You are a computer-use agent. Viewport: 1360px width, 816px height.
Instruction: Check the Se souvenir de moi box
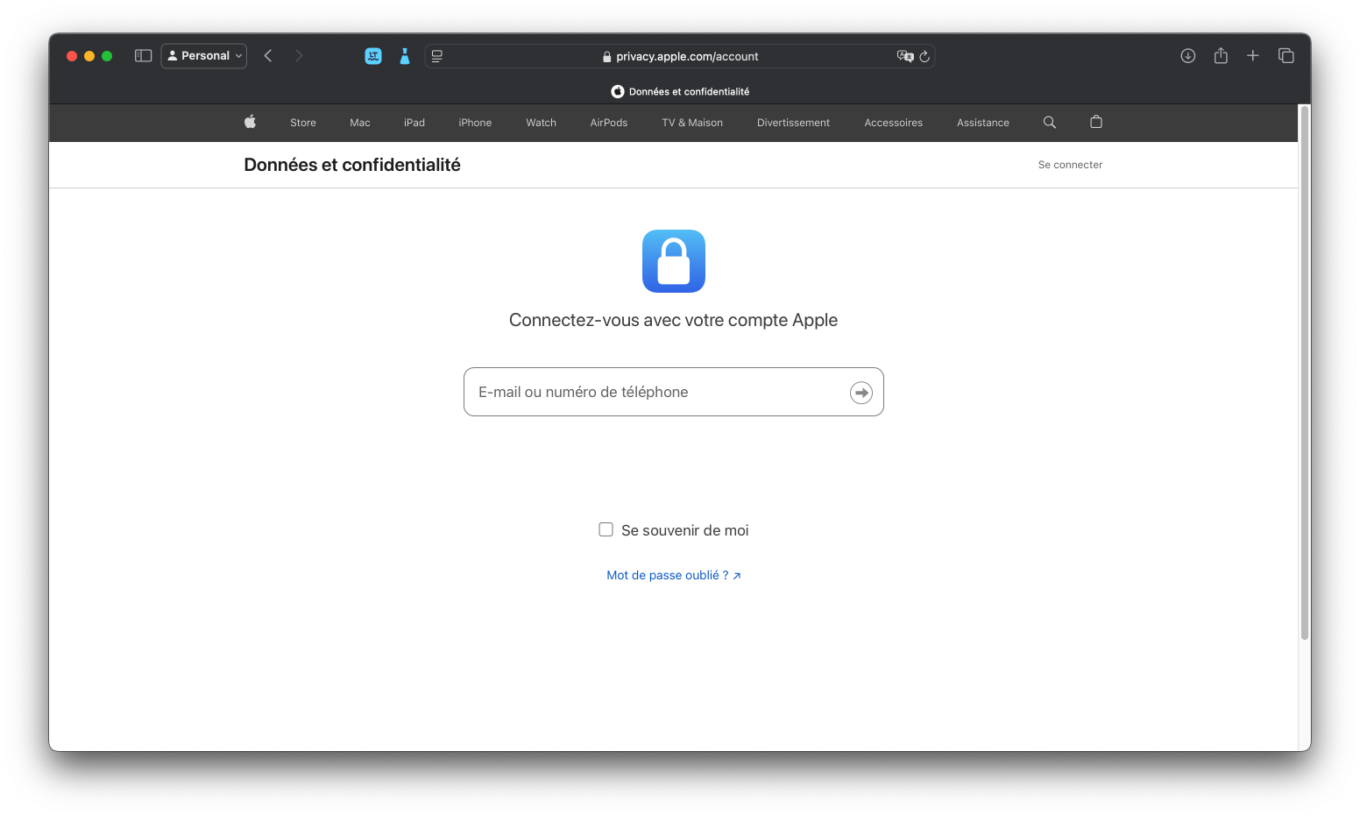click(x=606, y=530)
